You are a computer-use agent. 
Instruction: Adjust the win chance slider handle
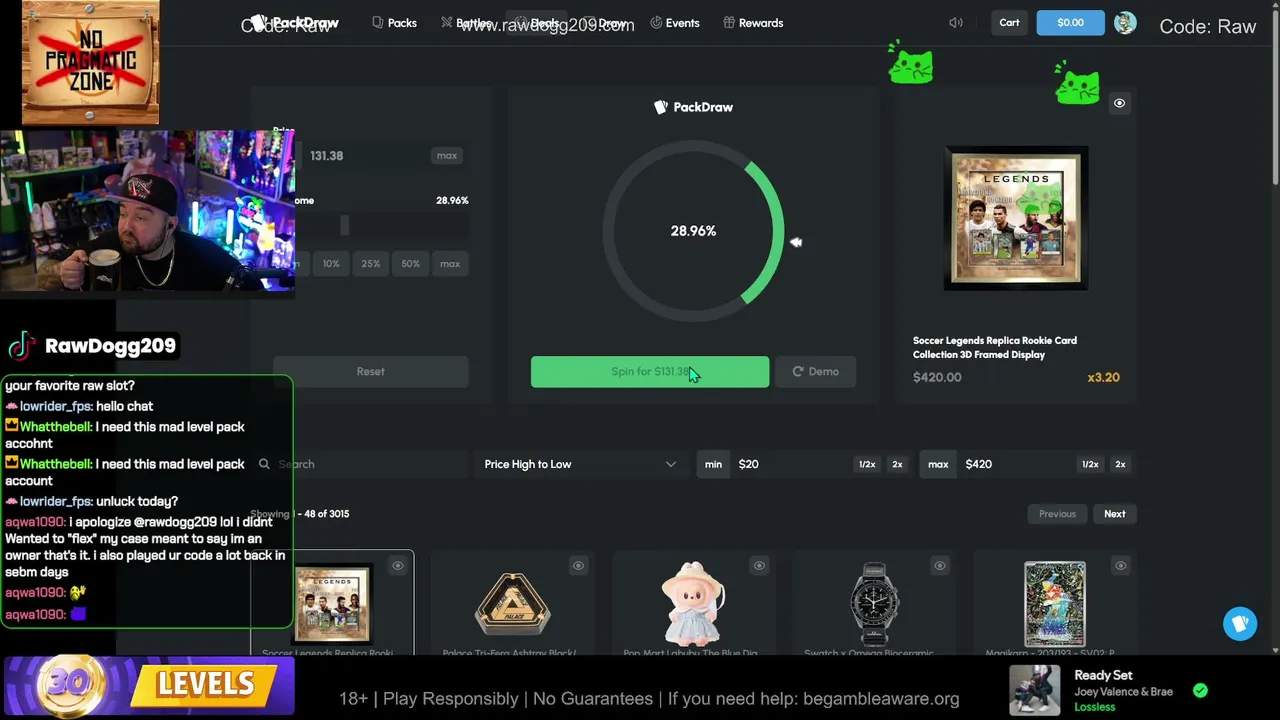[x=344, y=226]
